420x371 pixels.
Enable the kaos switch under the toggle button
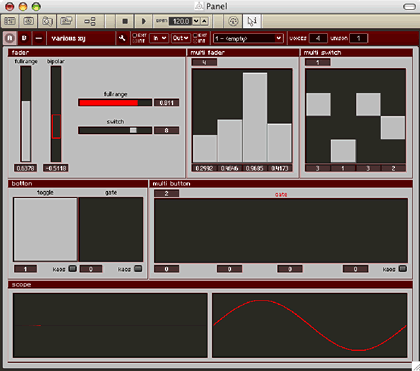pyautogui.click(x=72, y=269)
